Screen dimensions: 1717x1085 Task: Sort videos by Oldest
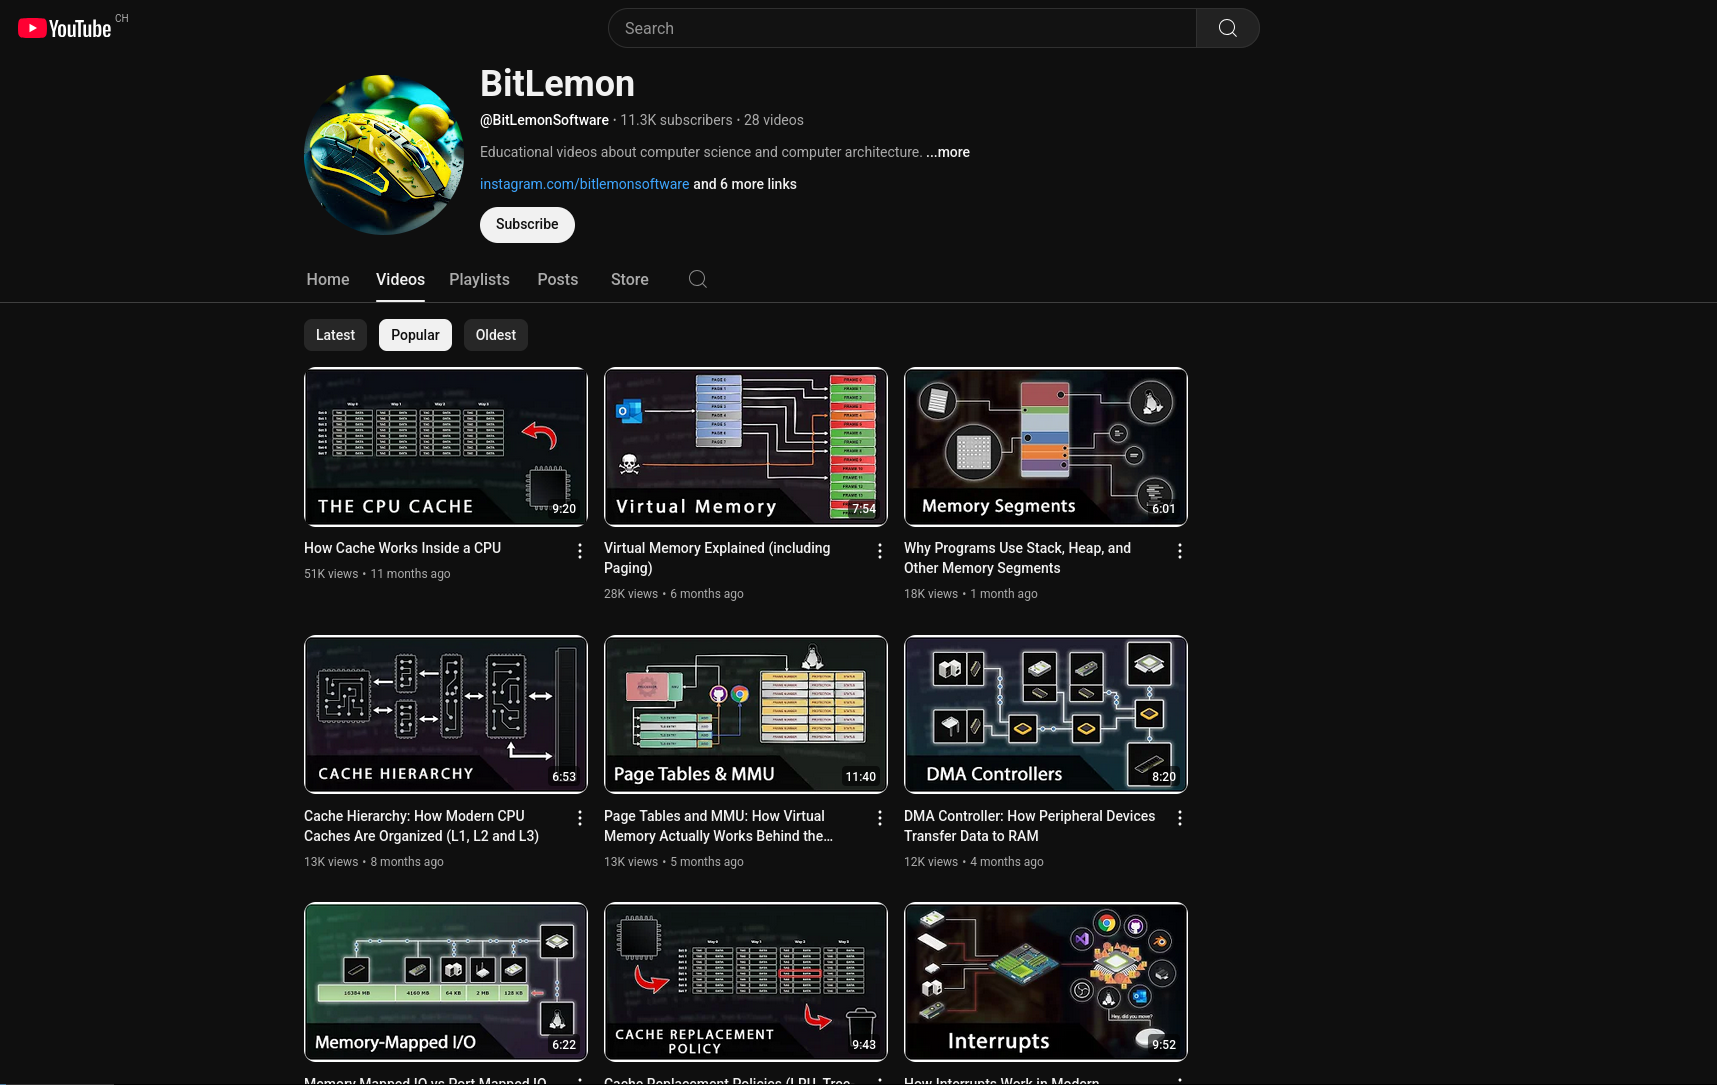tap(495, 335)
